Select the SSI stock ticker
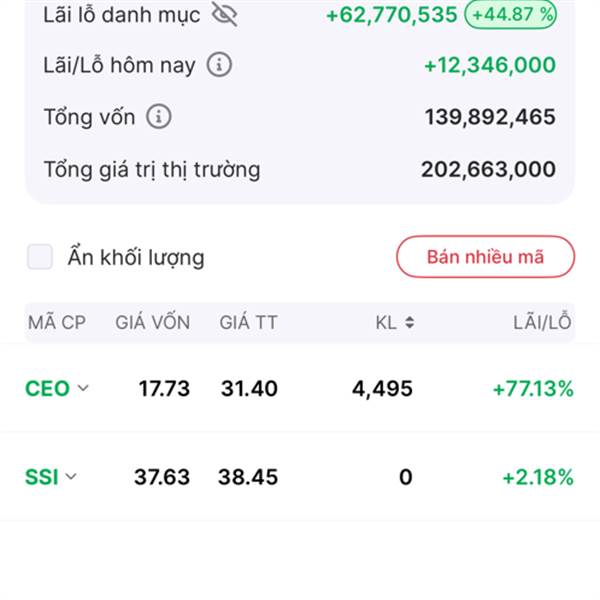 click(41, 477)
